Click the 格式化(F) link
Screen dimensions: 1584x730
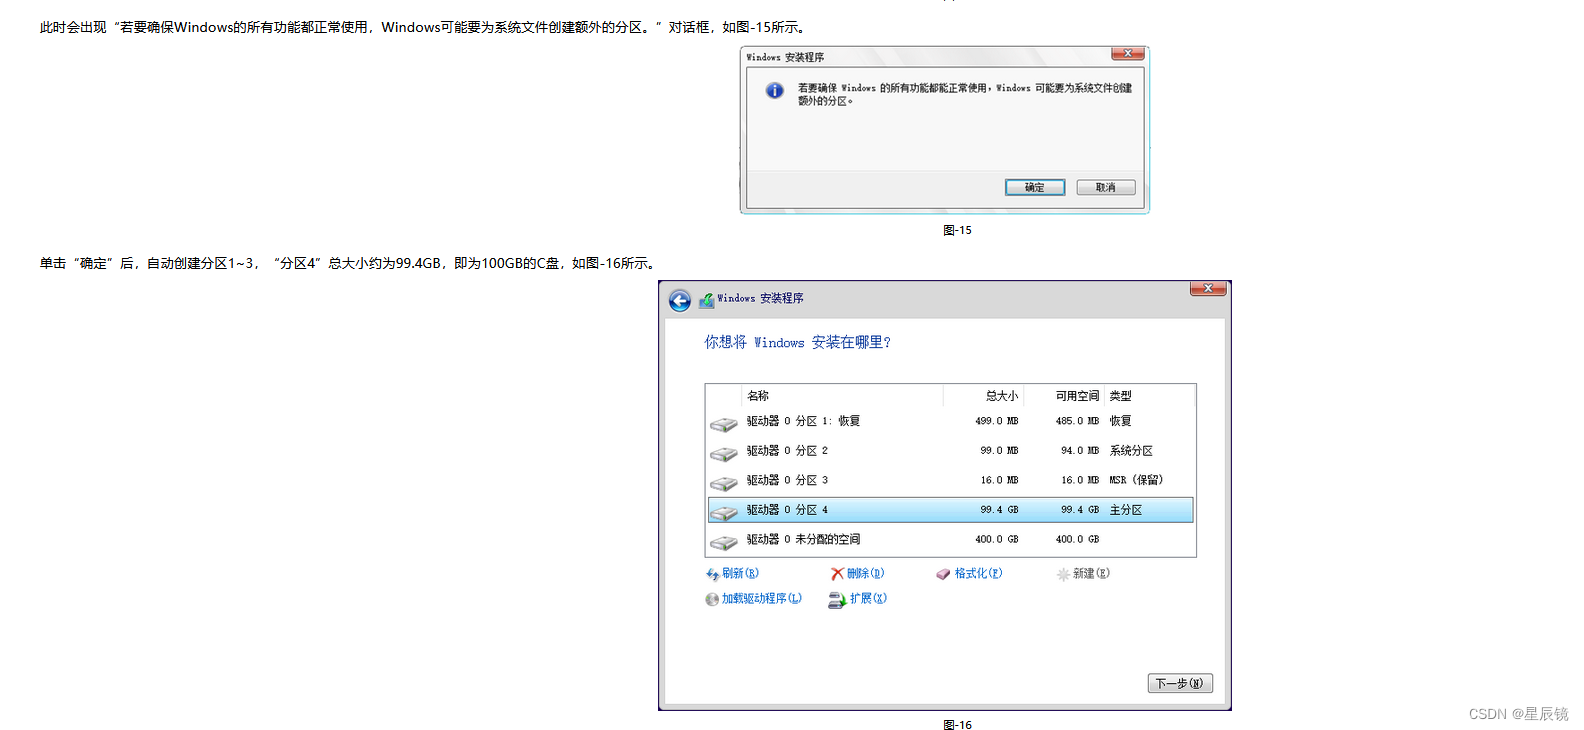978,573
